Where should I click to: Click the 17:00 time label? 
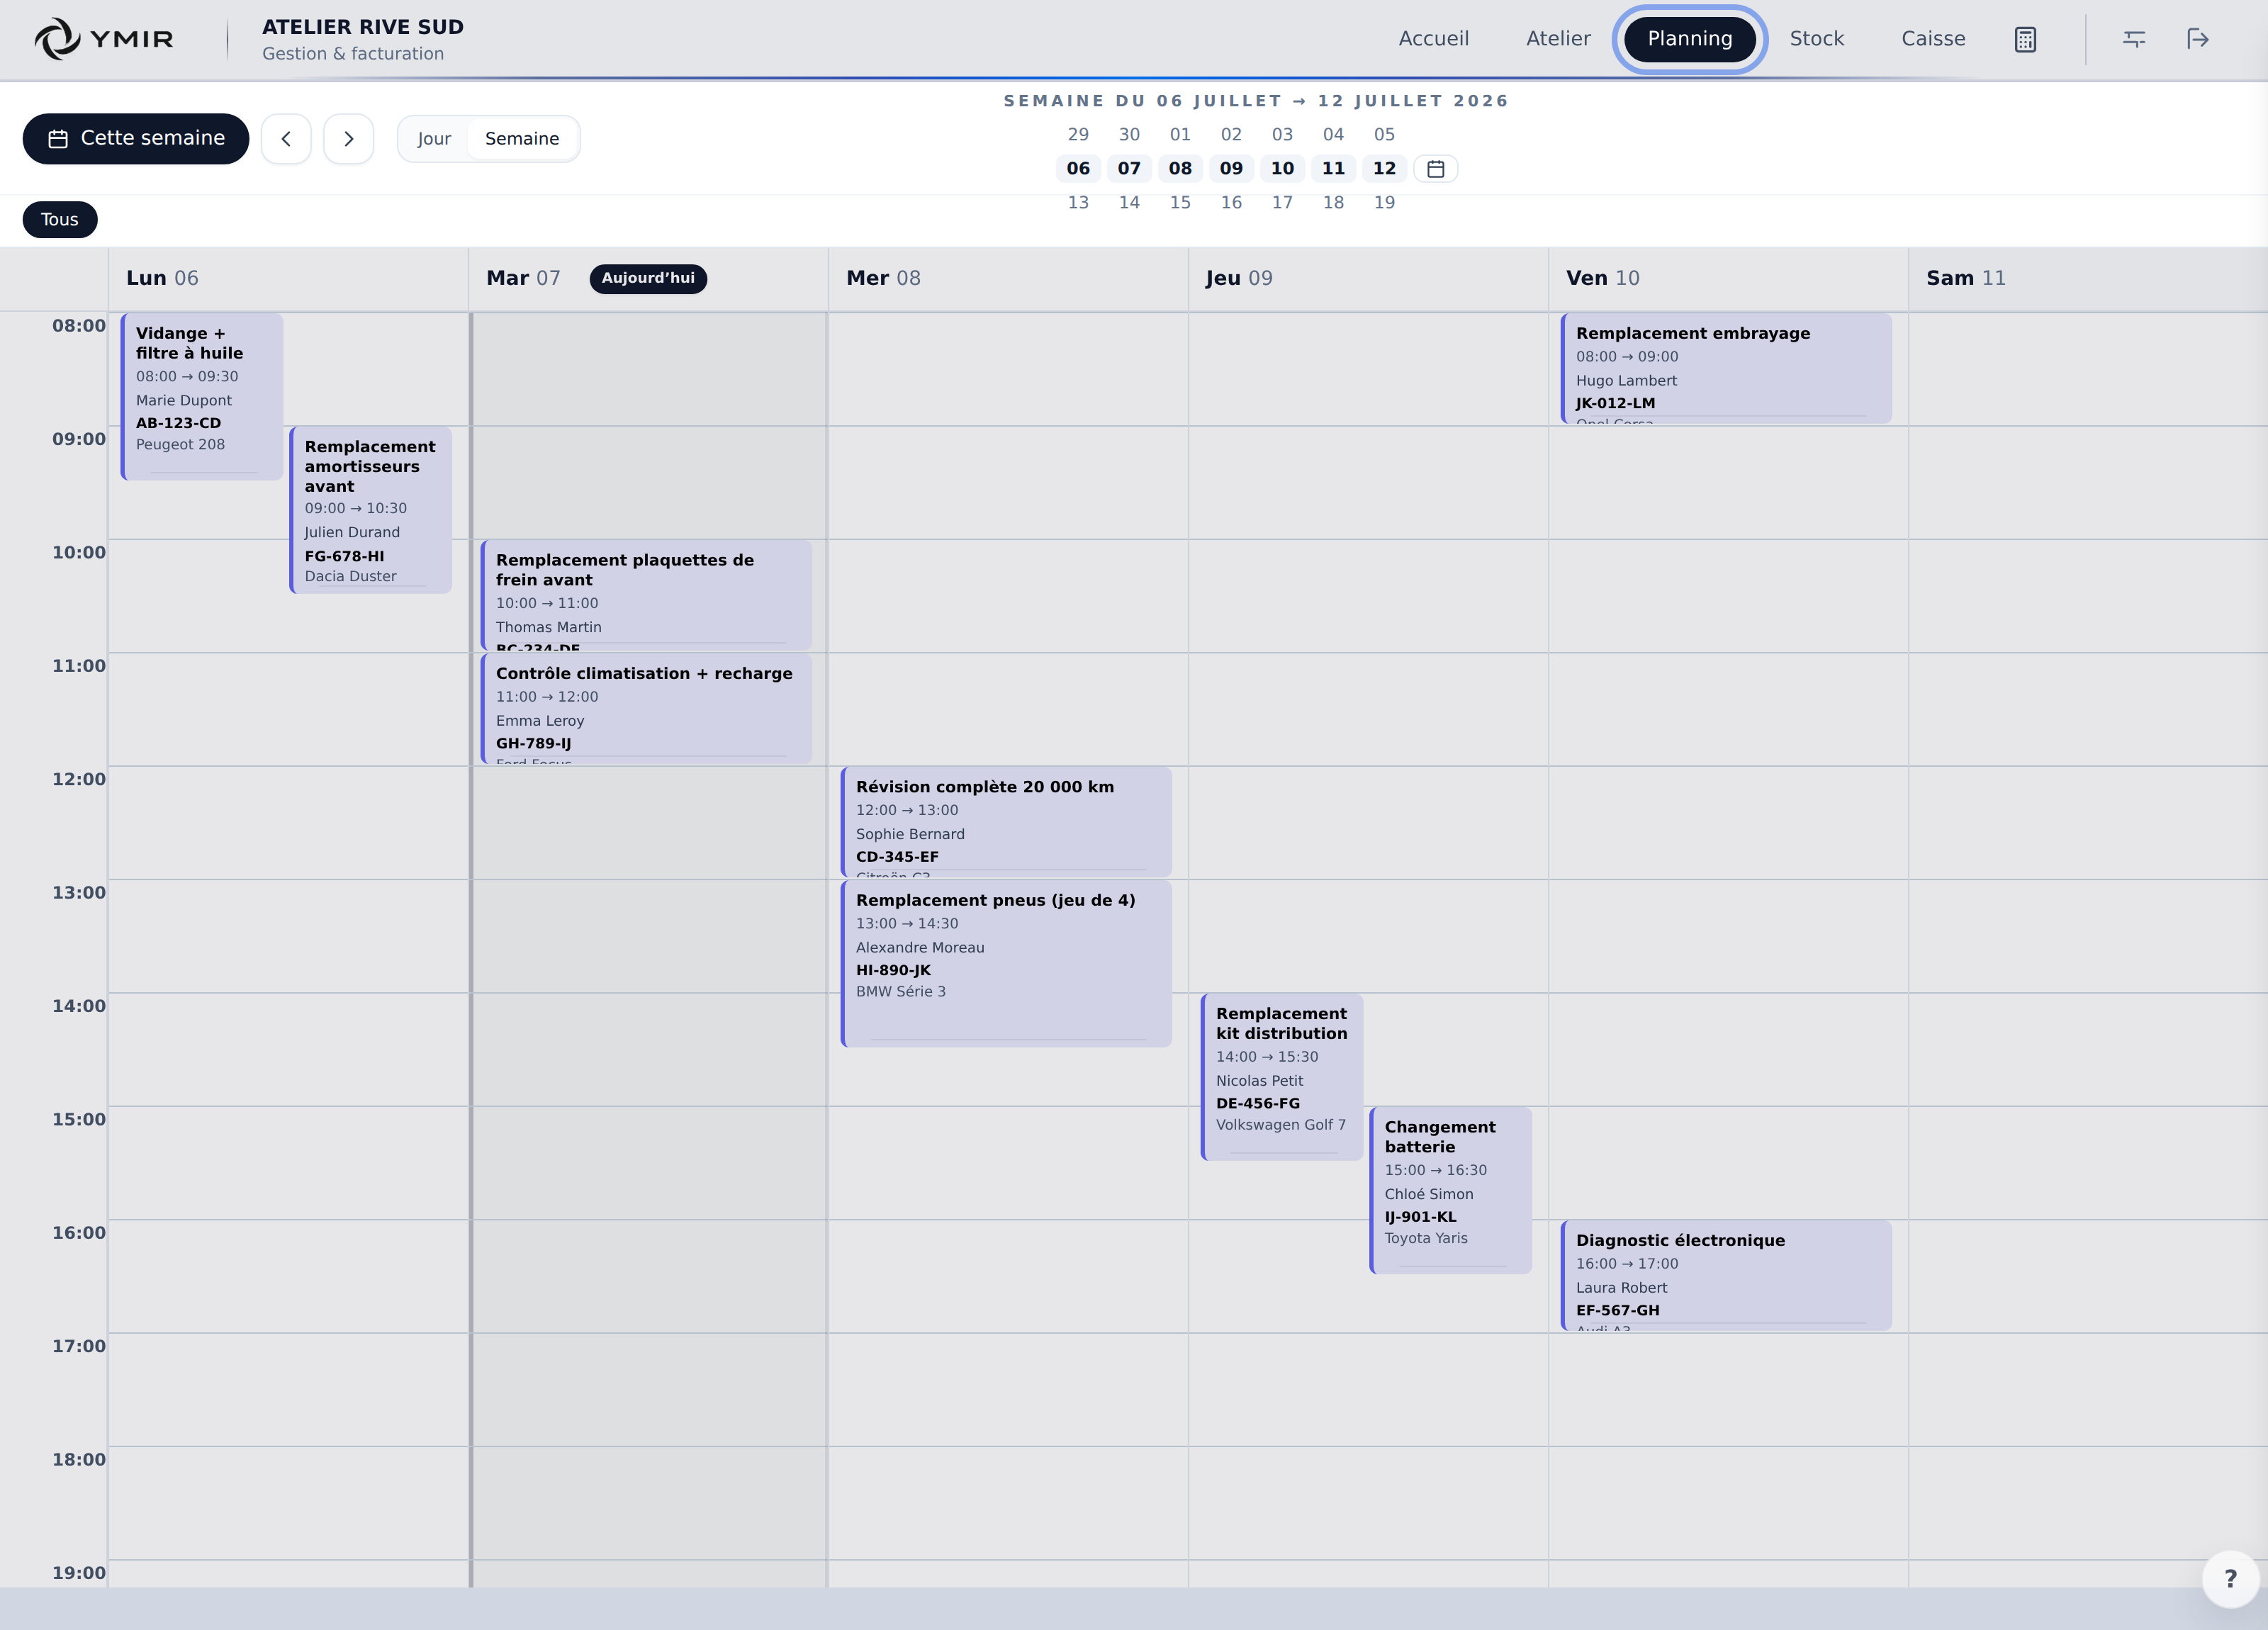[79, 1346]
